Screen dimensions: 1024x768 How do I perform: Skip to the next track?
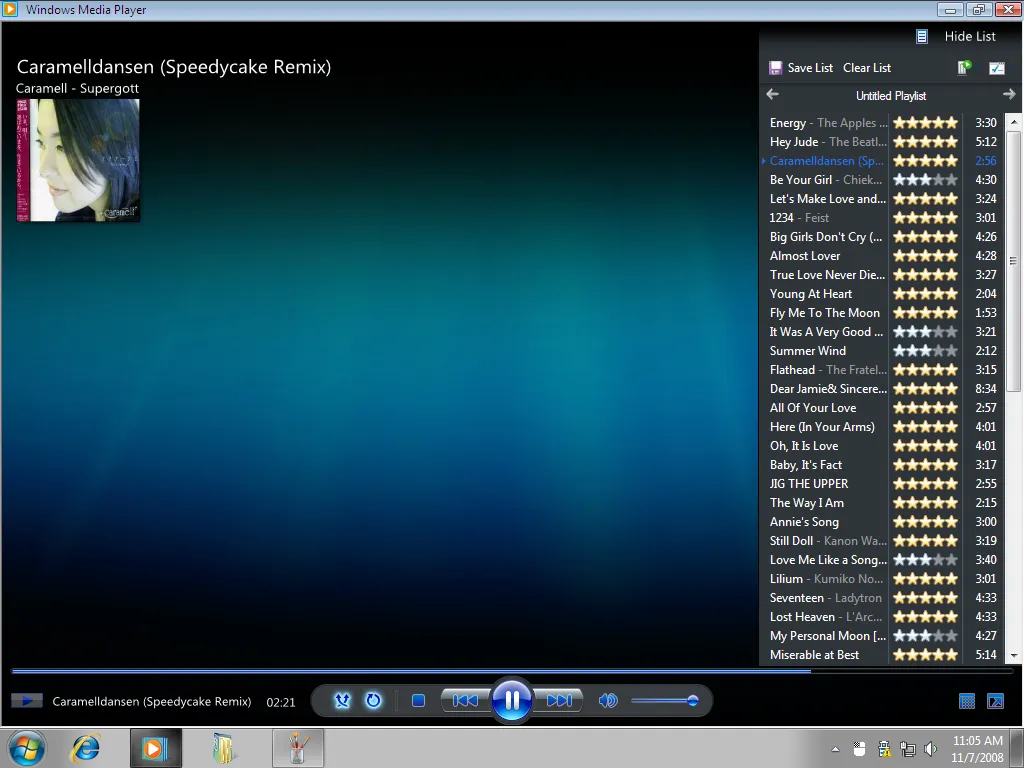(559, 701)
